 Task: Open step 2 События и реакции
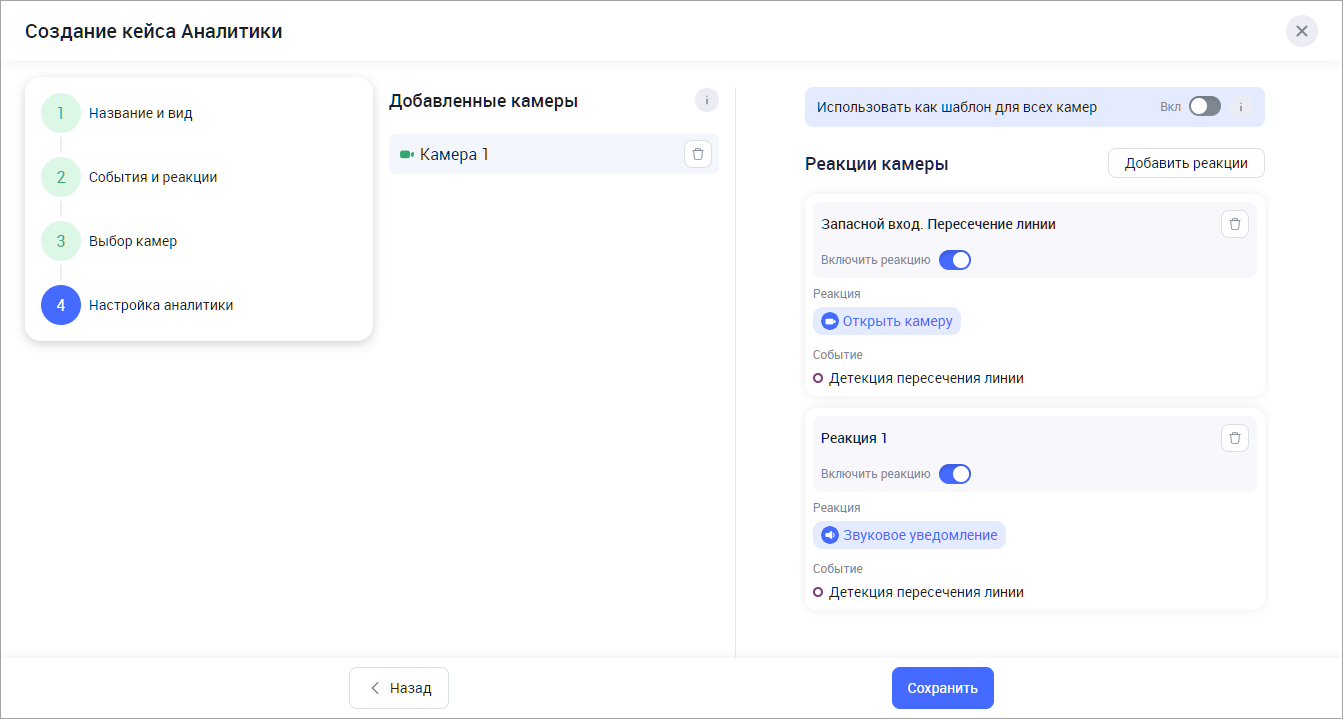coord(61,177)
